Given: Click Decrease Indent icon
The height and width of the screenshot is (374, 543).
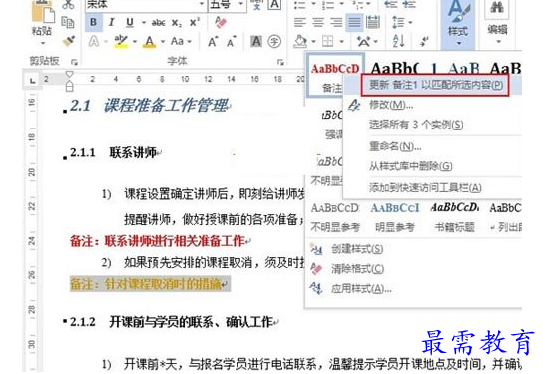Looking at the screenshot, I should [391, 5].
